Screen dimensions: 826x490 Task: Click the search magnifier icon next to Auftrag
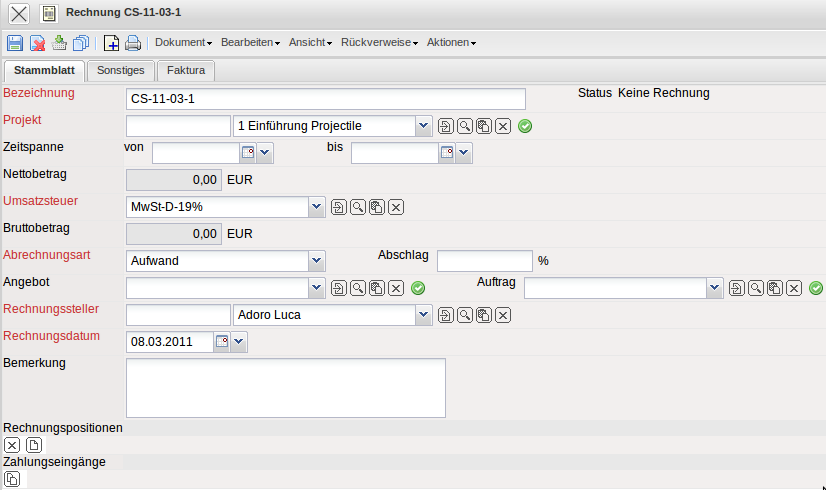[x=756, y=288]
